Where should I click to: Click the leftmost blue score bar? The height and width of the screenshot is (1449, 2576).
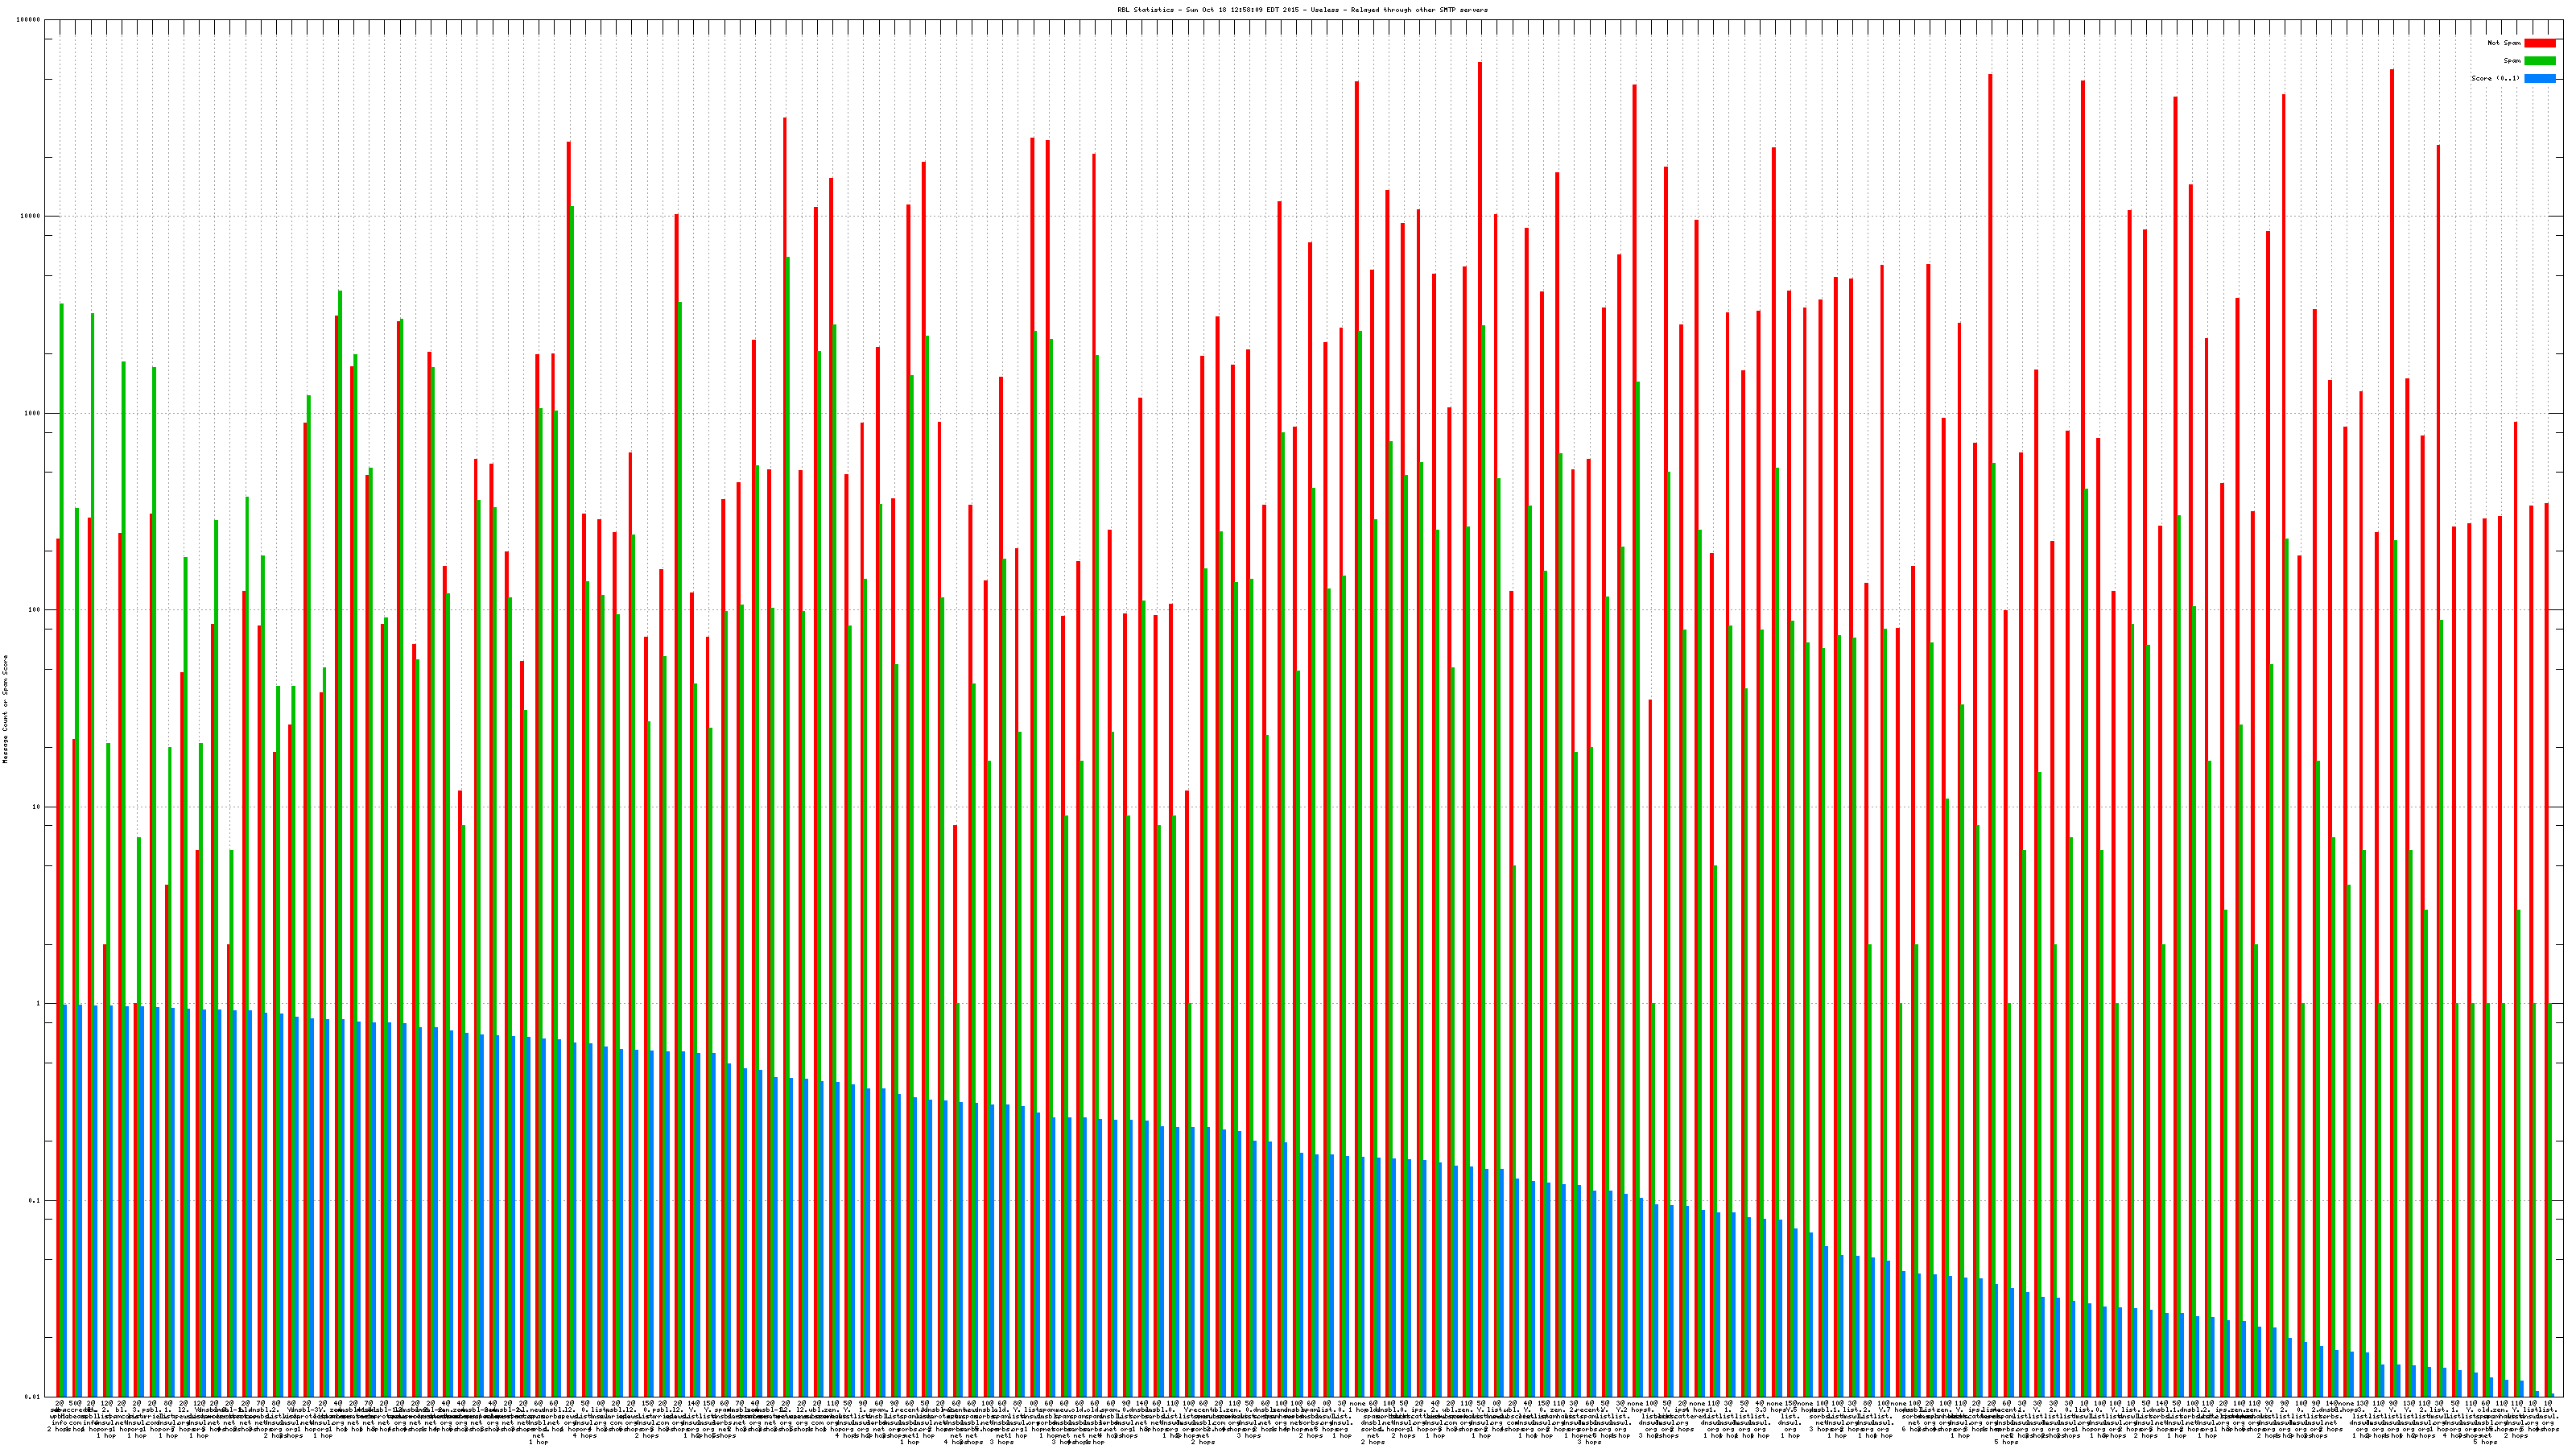(x=65, y=1200)
